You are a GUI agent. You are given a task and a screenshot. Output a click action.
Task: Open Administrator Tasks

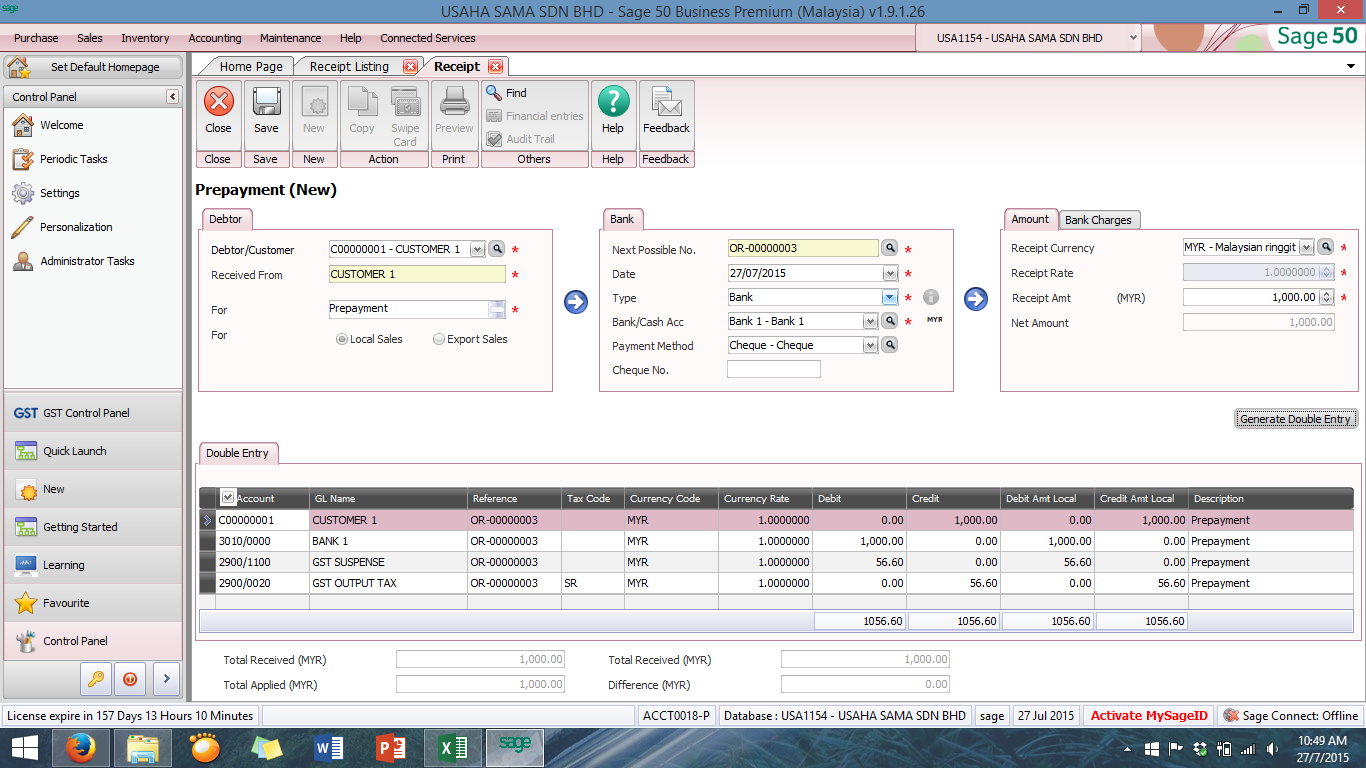click(87, 261)
